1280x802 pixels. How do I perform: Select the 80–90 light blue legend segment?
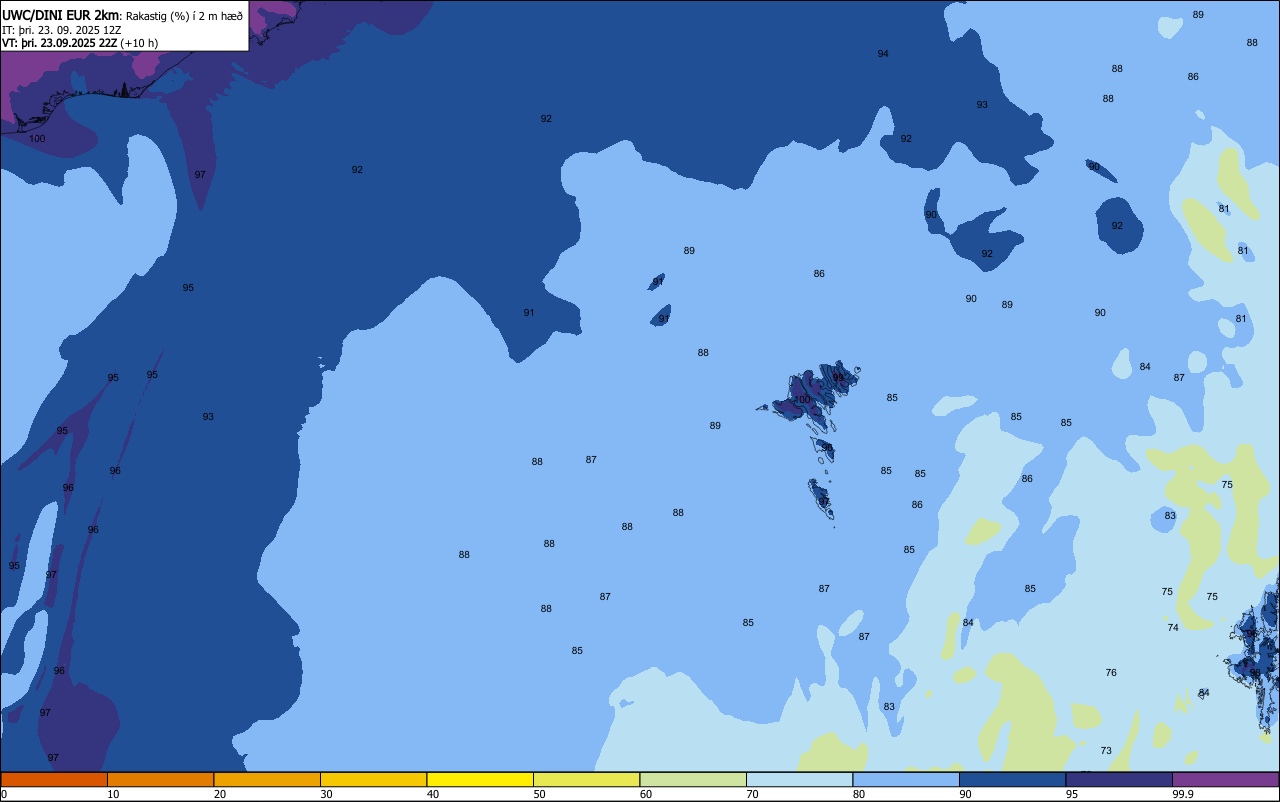coord(906,779)
